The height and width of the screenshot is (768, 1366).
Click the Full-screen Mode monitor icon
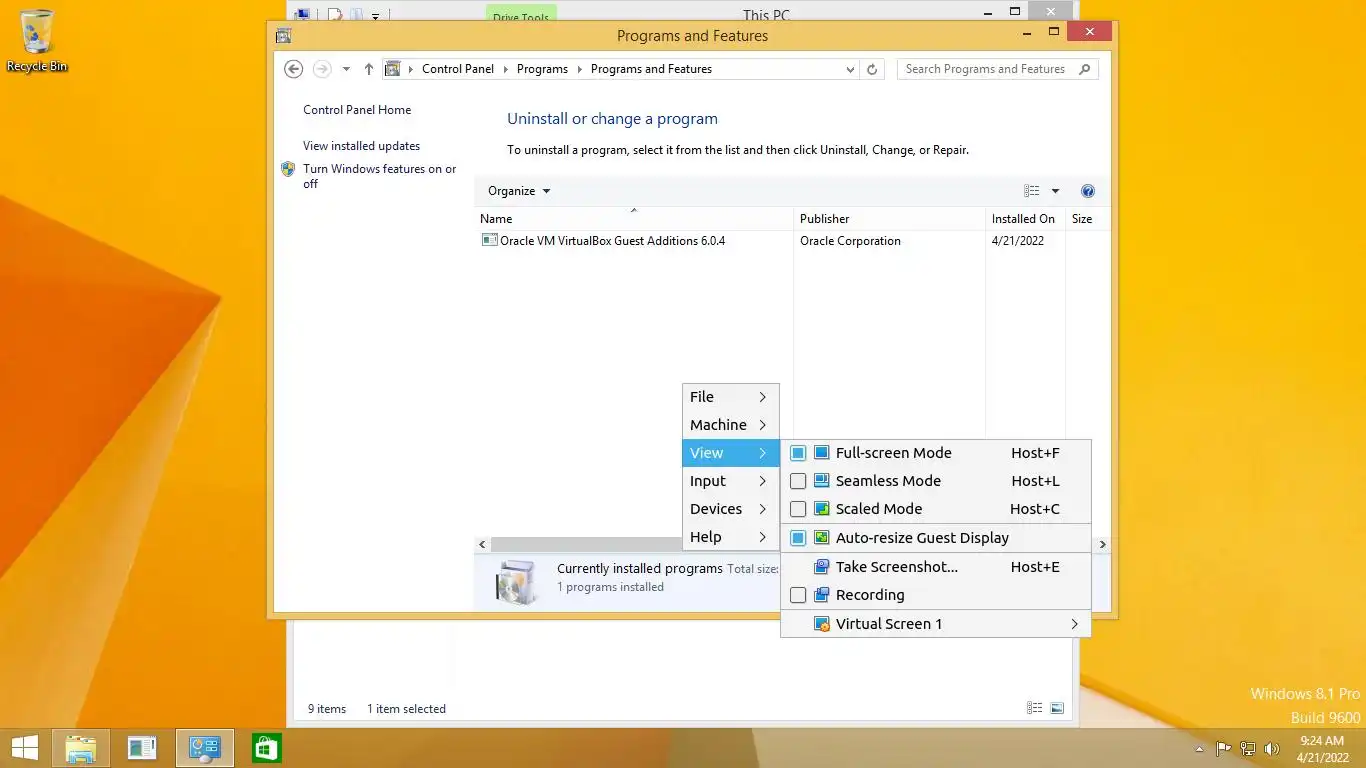(x=821, y=453)
